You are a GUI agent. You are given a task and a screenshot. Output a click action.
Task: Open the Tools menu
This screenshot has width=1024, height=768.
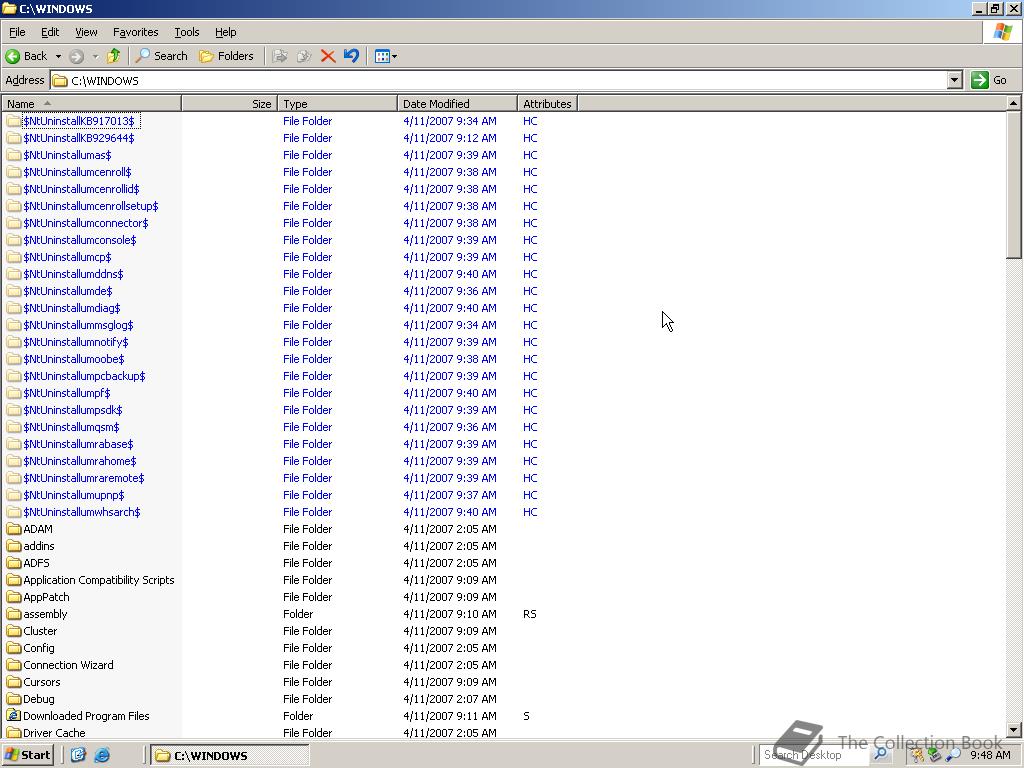pyautogui.click(x=187, y=32)
